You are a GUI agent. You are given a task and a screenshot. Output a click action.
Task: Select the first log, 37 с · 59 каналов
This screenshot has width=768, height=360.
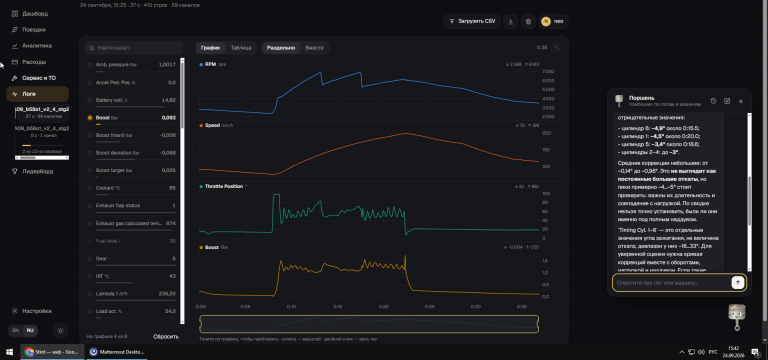[42, 113]
